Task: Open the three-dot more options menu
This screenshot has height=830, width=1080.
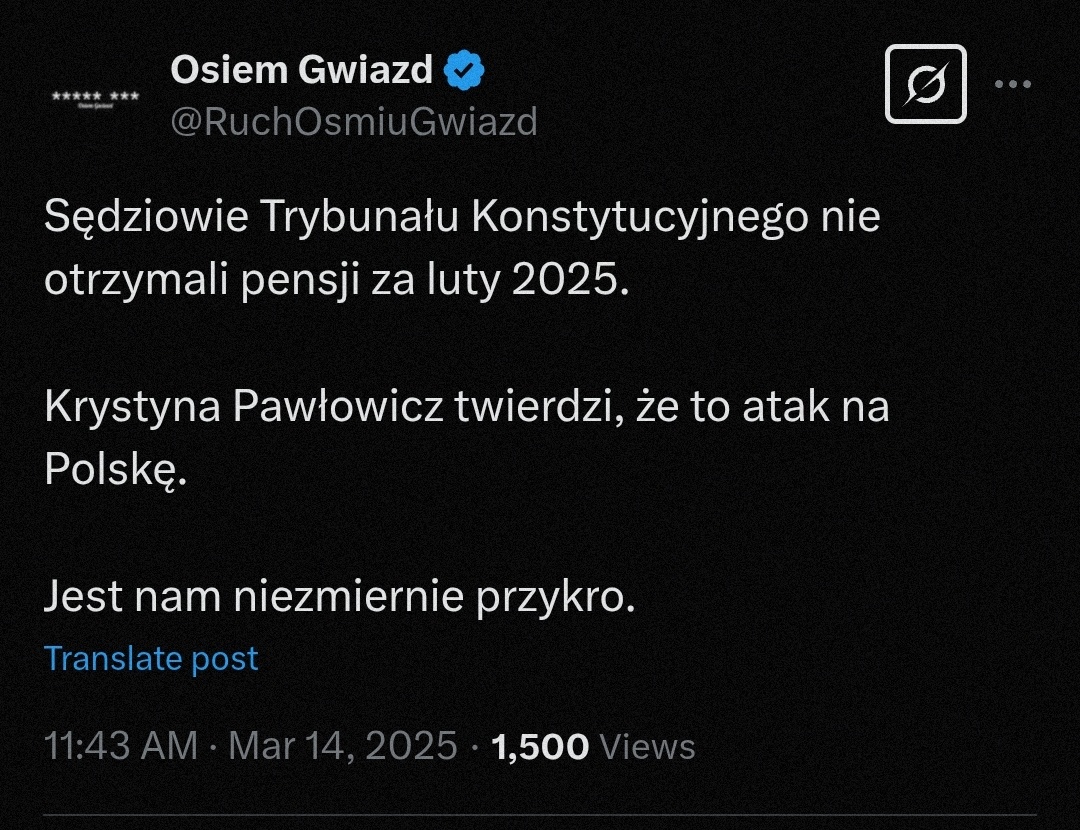Action: click(1012, 84)
